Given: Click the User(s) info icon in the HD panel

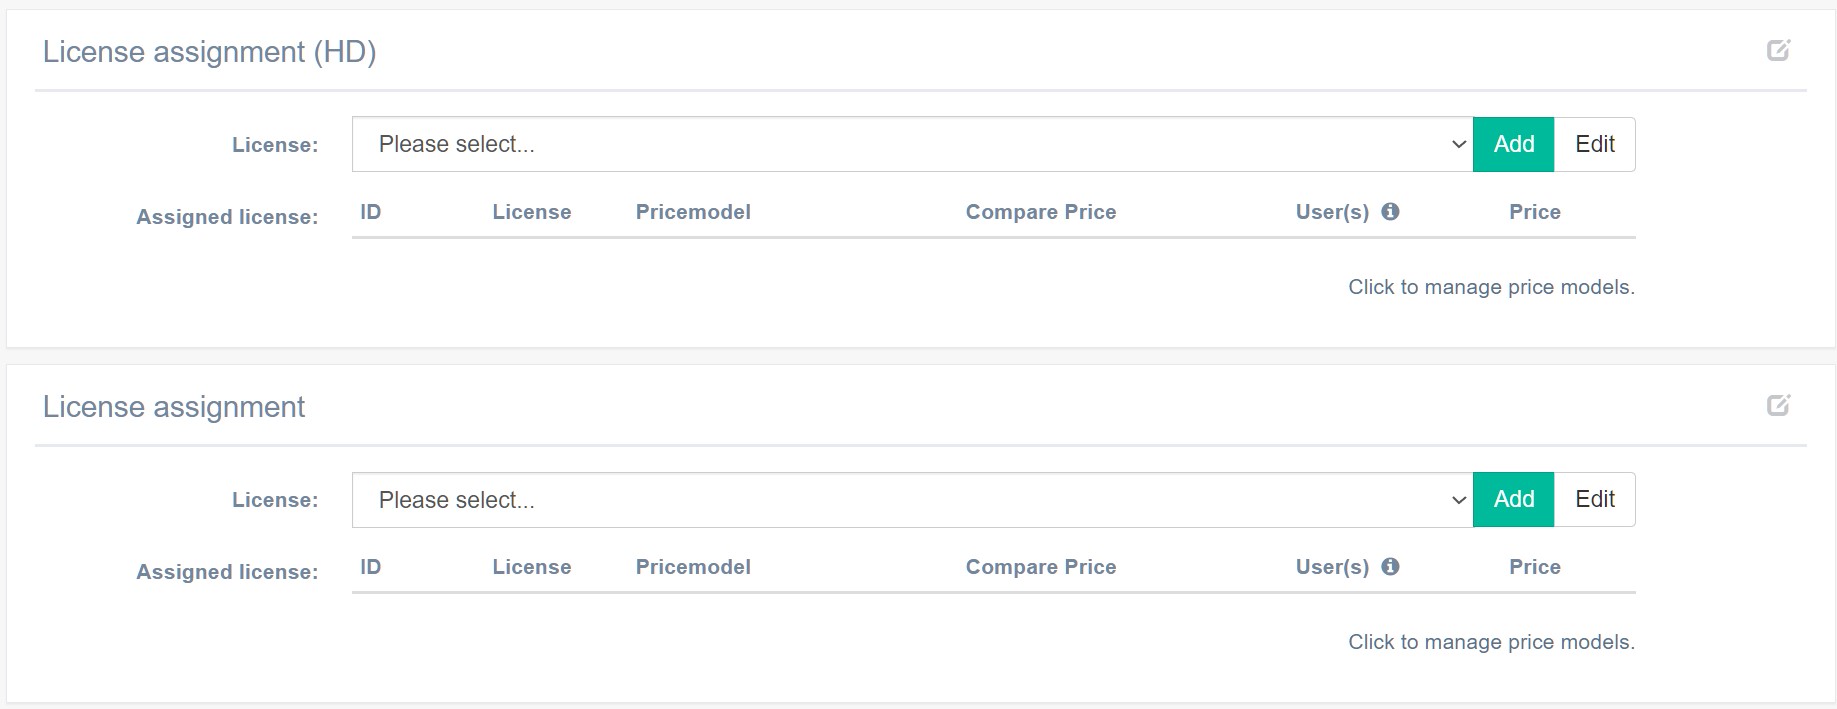Looking at the screenshot, I should 1390,211.
